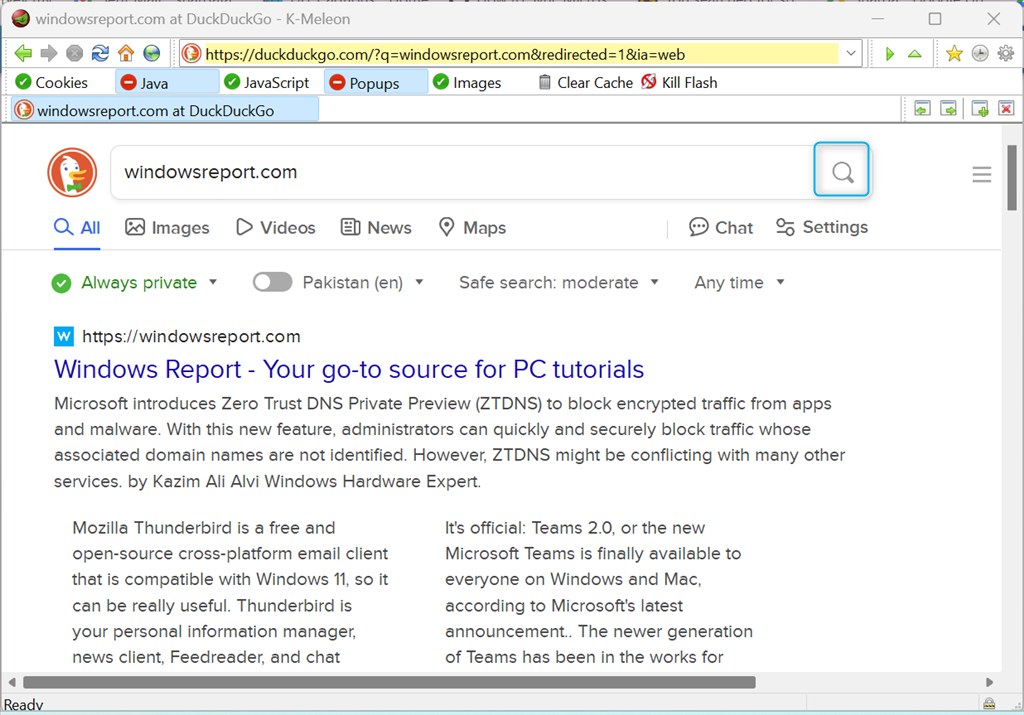
Task: Go forward with the gray right arrow
Action: pyautogui.click(x=49, y=53)
